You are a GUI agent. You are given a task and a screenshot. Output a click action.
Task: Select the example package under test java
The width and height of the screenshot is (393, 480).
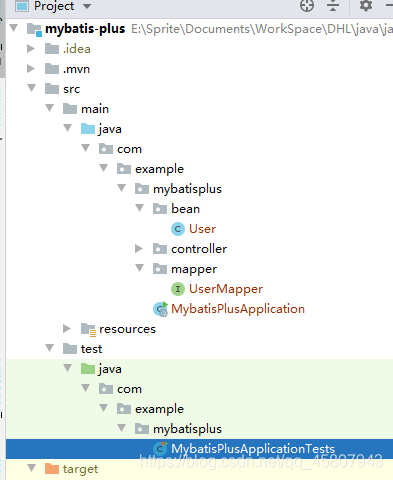point(159,409)
